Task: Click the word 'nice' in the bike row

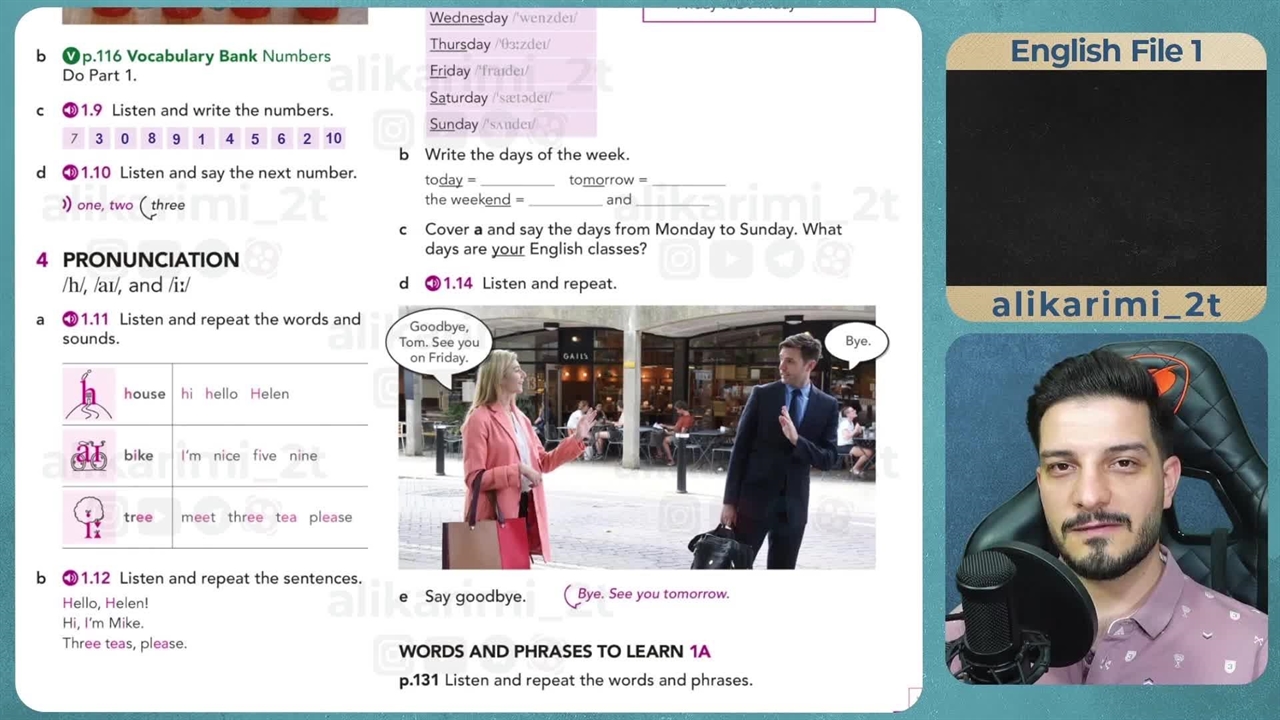Action: click(x=227, y=456)
